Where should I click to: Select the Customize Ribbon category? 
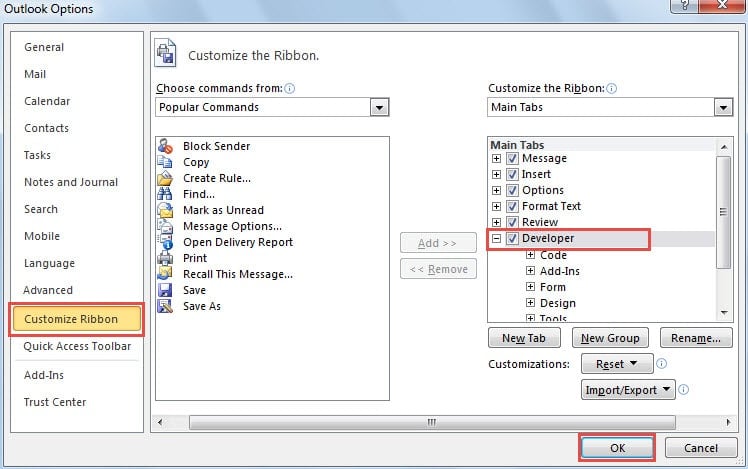pos(76,319)
